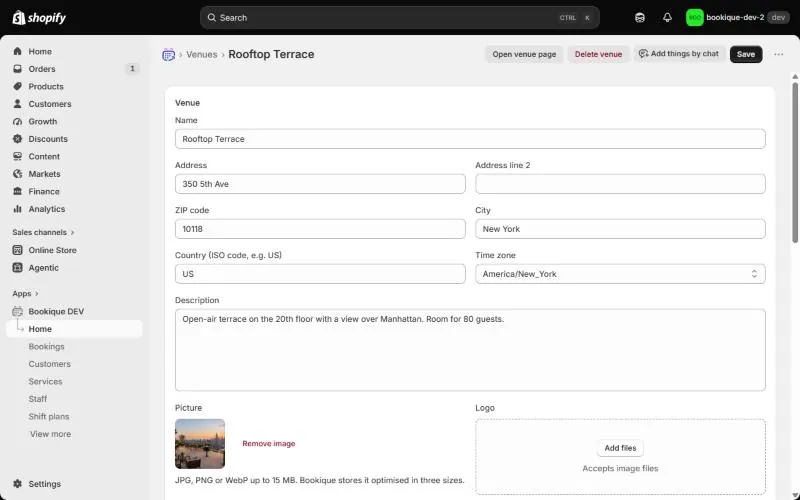The image size is (800, 500).
Task: Select Bookique DEV Home submenu item
Action: click(74, 329)
